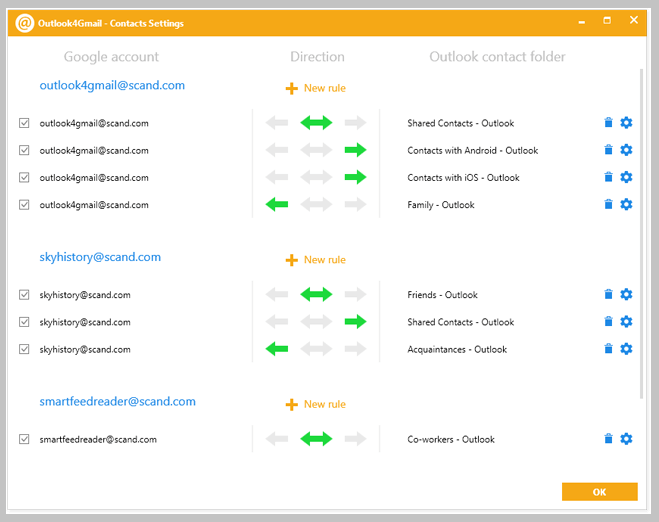Uncheck the outlook4gmail Shared Contacts rule checkbox
Viewport: 659px width, 522px height.
tap(24, 123)
